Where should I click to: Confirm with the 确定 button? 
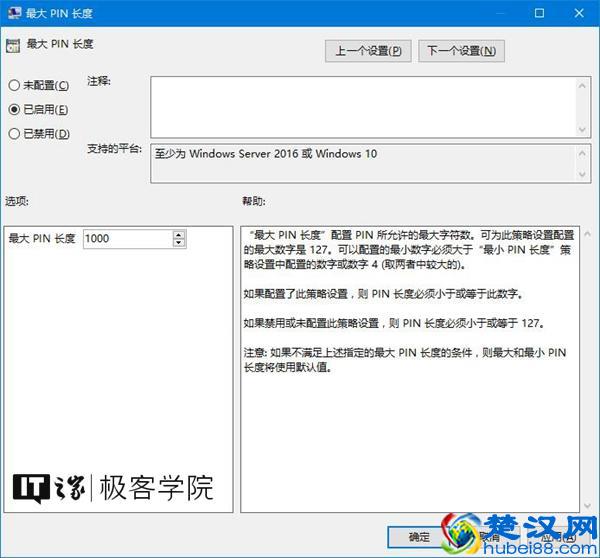419,537
